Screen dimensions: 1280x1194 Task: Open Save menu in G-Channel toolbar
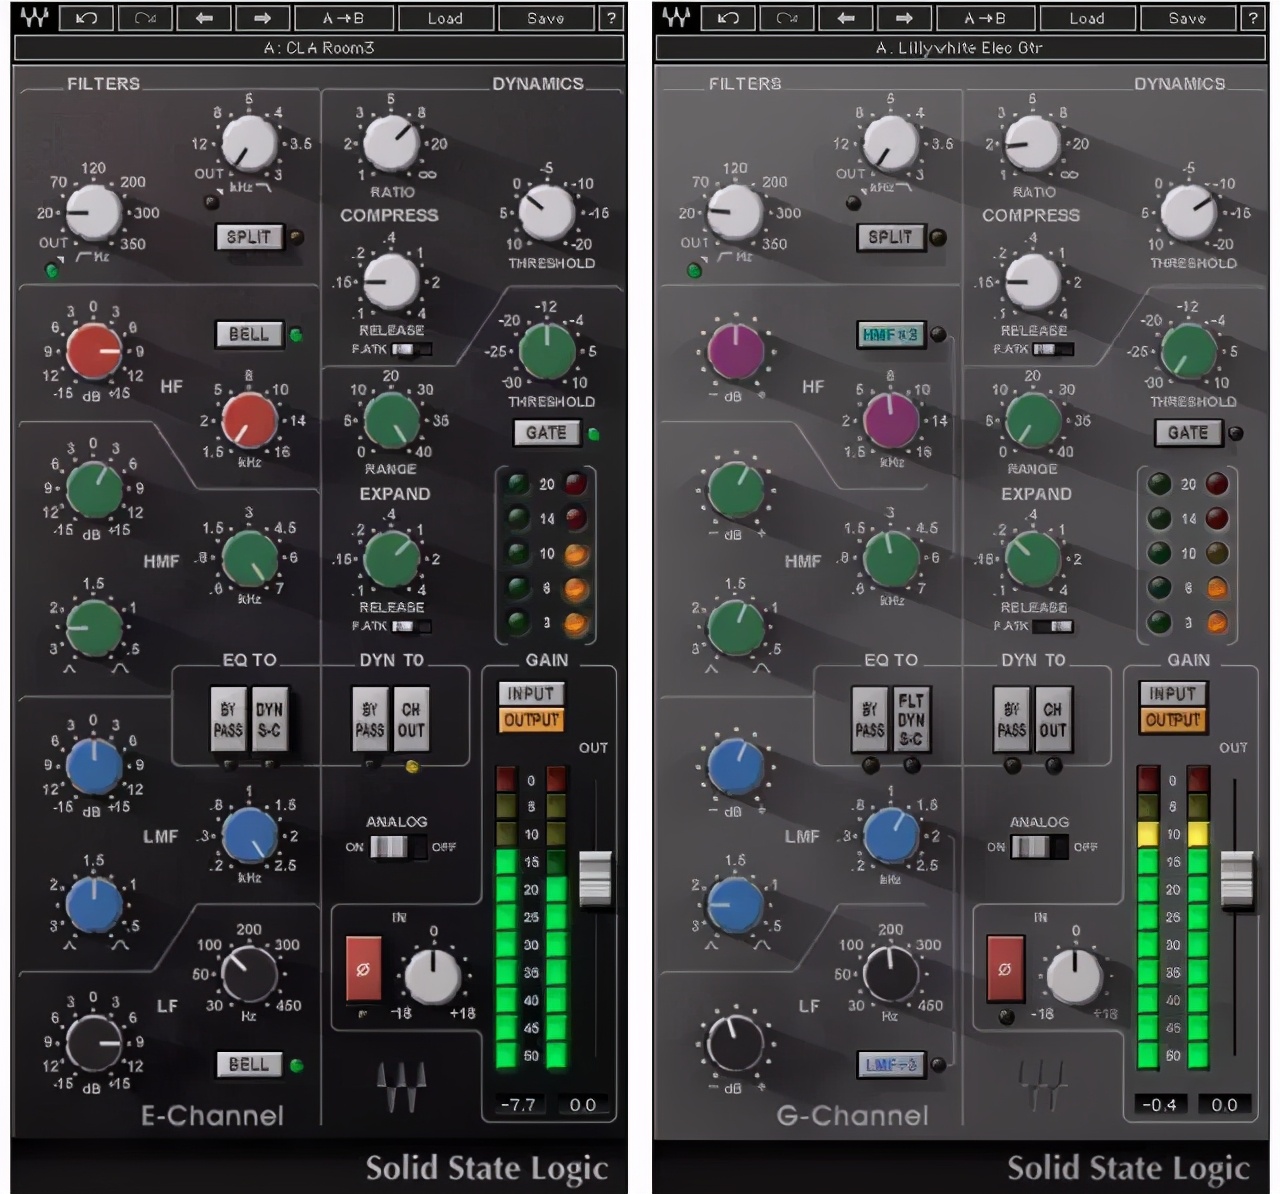pyautogui.click(x=1187, y=18)
